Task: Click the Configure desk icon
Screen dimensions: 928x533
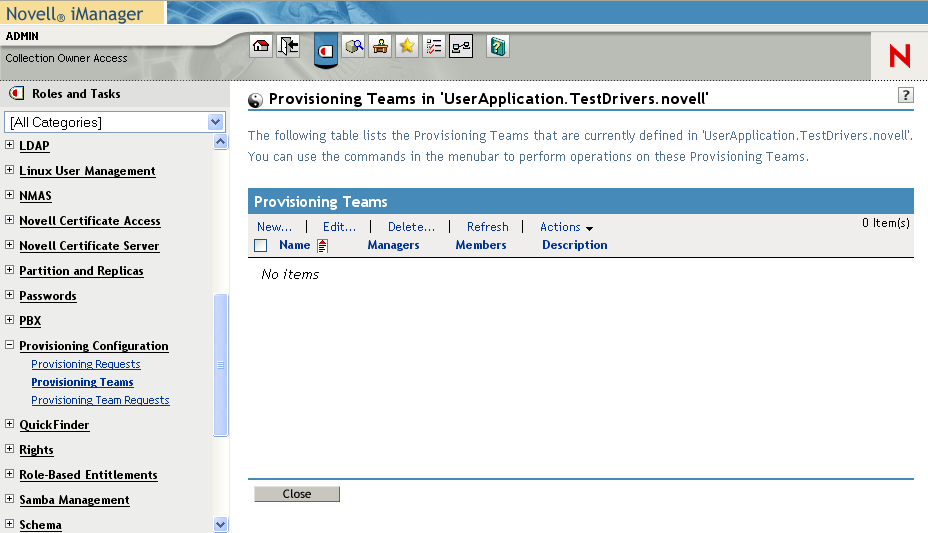Action: 381,46
